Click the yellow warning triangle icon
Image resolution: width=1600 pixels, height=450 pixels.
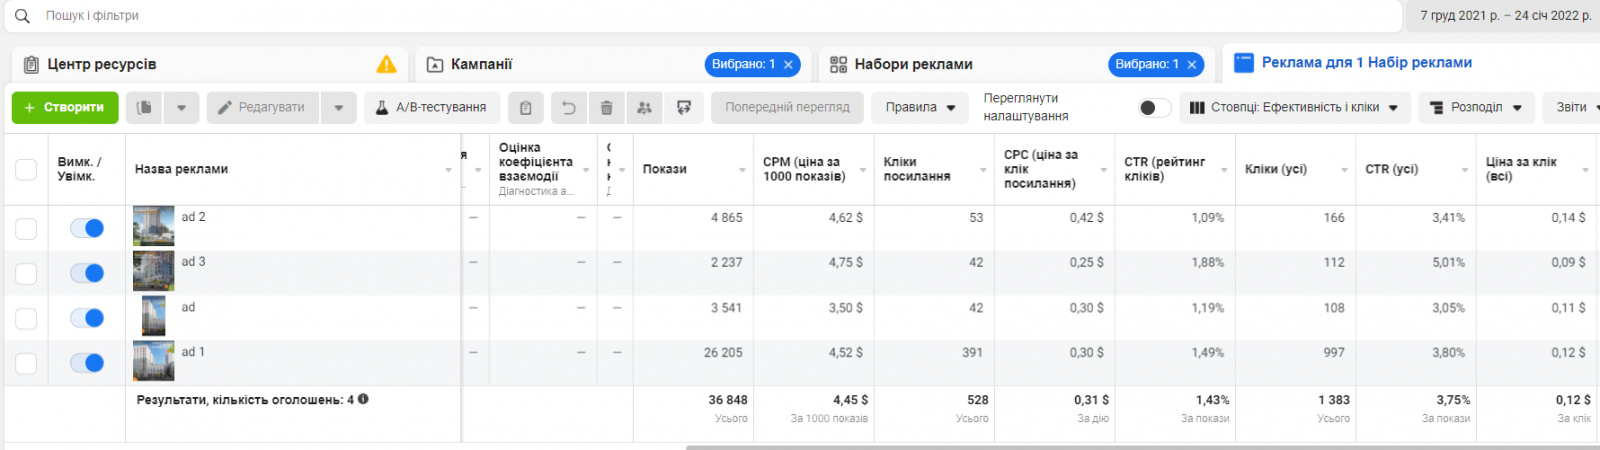386,64
